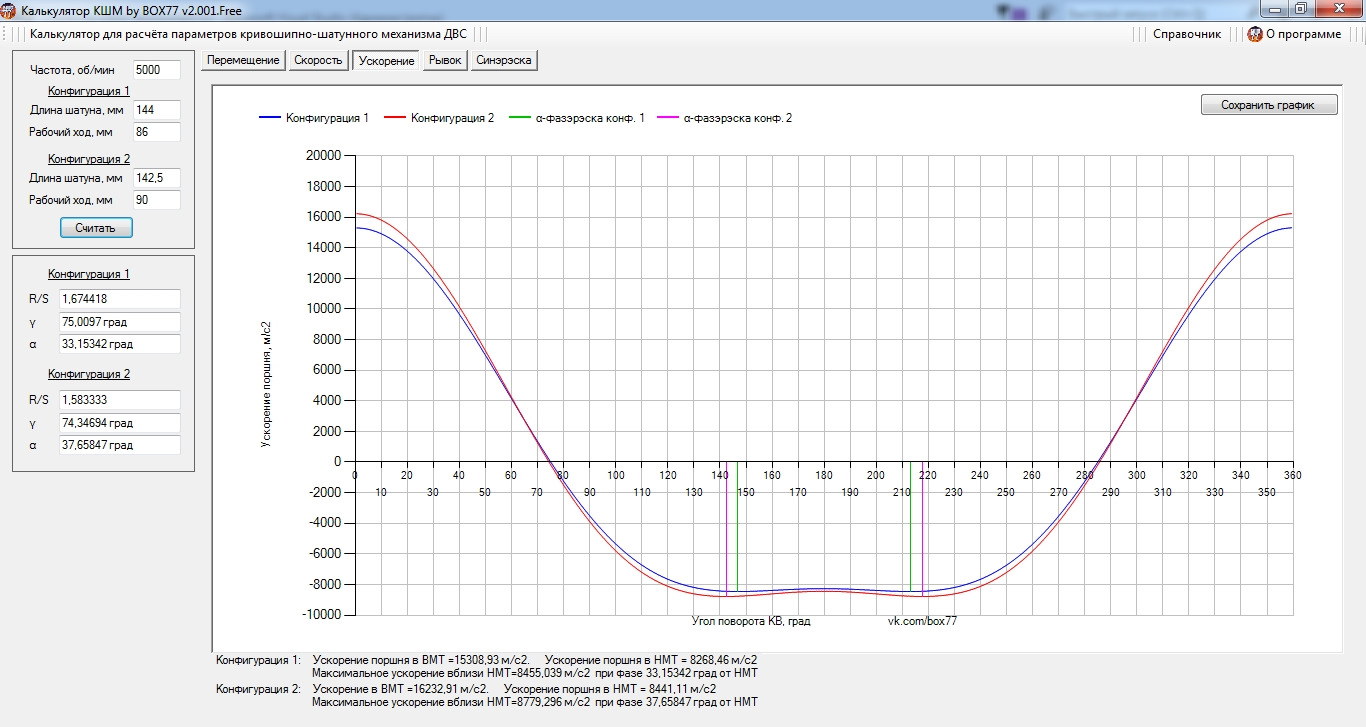Select the γ value 75,0097 град

pos(119,322)
